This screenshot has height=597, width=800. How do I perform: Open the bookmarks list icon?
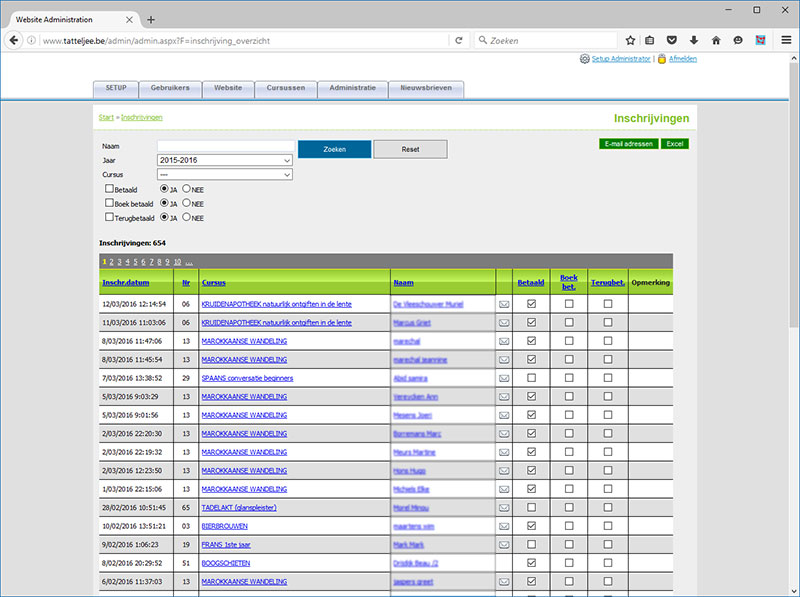click(x=649, y=40)
